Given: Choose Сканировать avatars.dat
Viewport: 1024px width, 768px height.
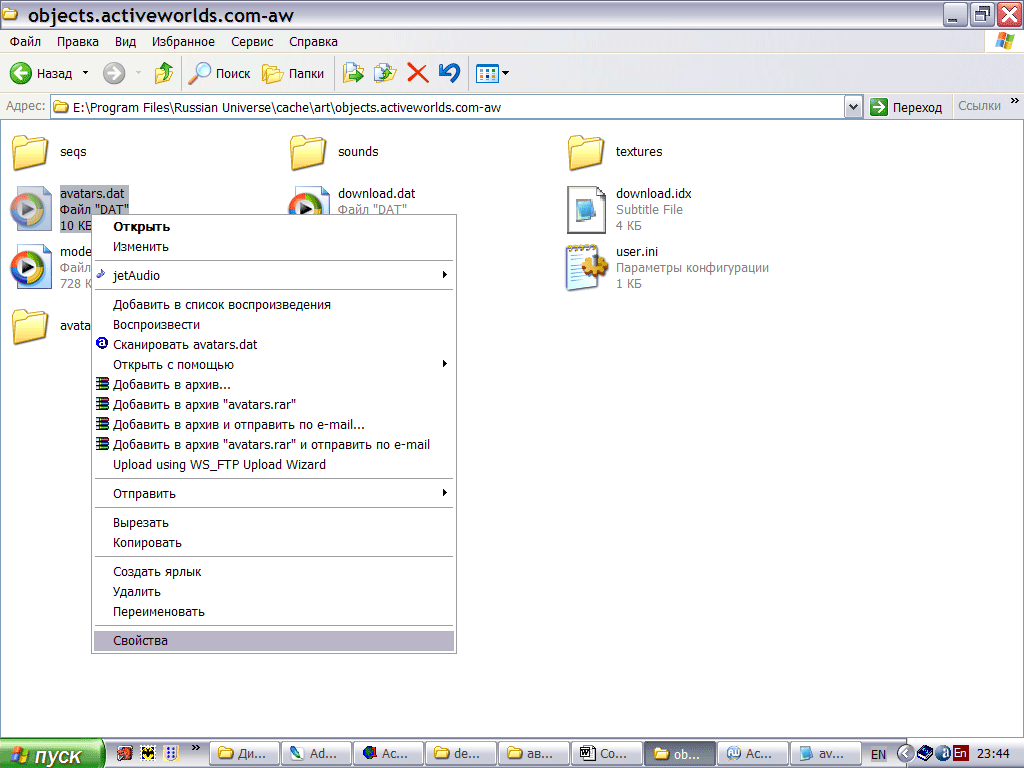Looking at the screenshot, I should click(x=274, y=344).
